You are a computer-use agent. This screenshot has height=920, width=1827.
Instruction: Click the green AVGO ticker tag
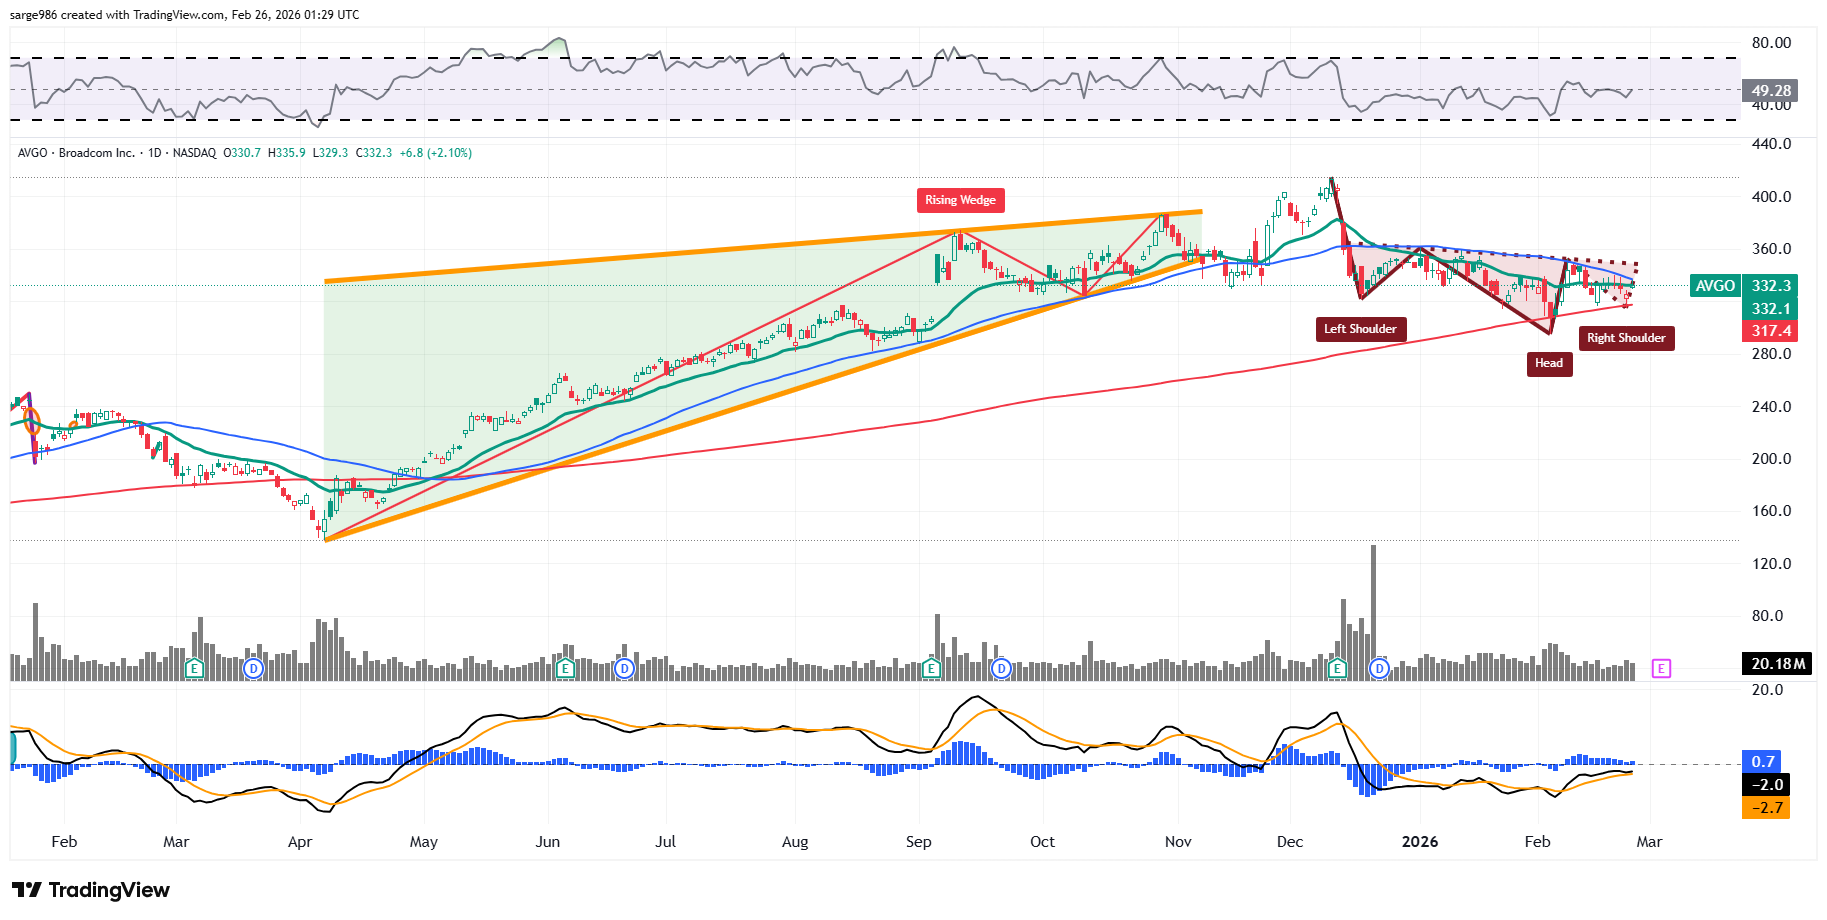[1715, 286]
